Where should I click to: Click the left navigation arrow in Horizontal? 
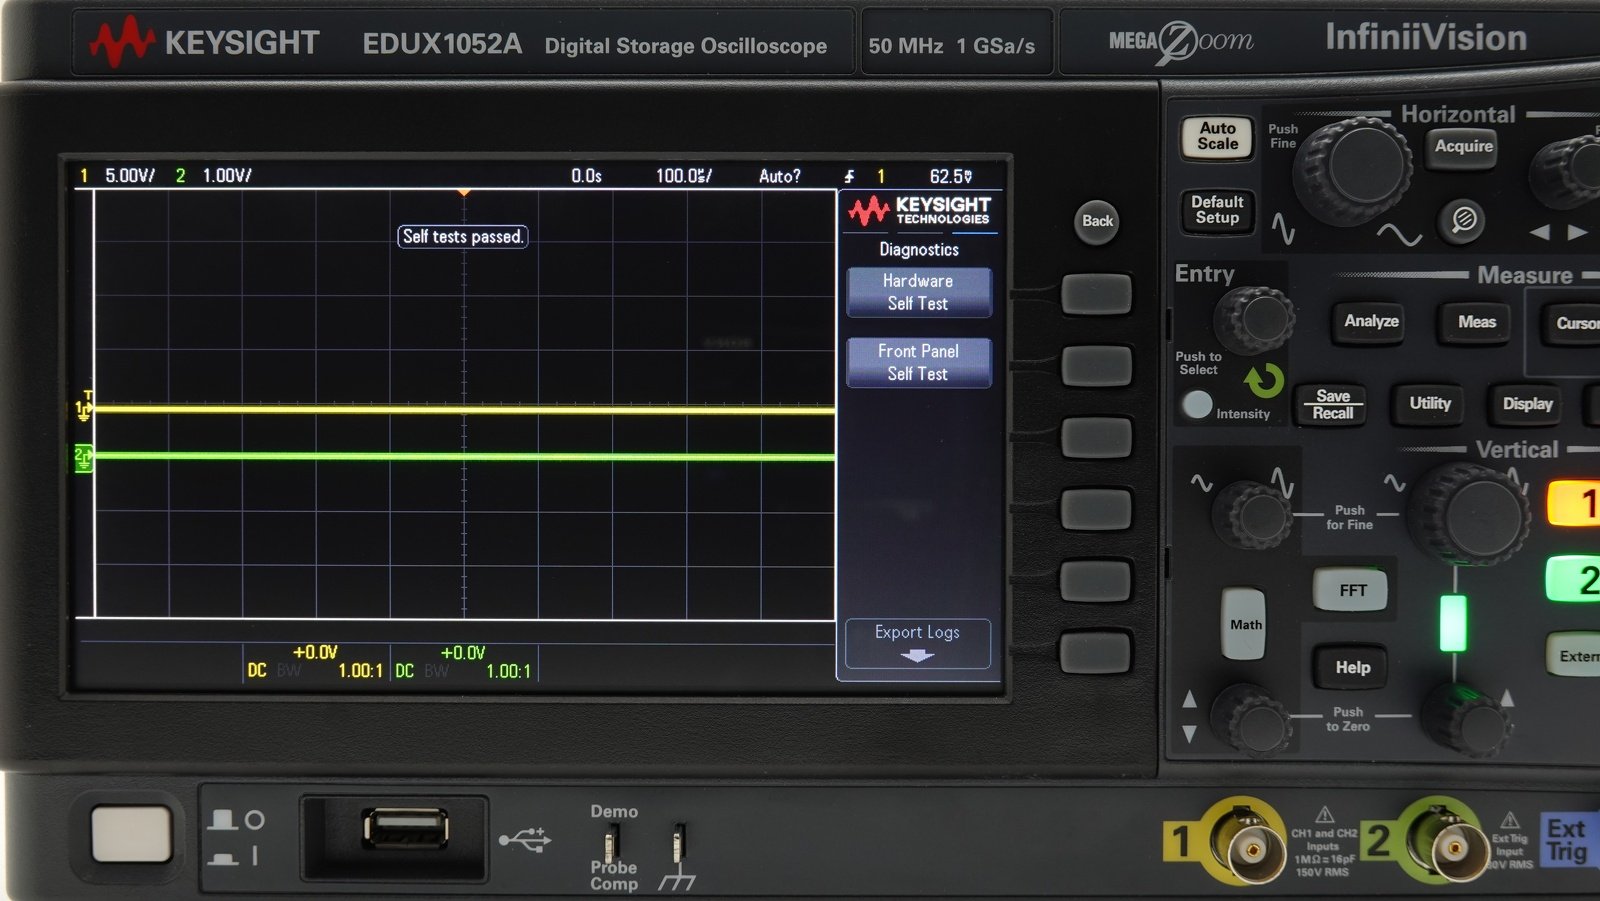(1540, 233)
